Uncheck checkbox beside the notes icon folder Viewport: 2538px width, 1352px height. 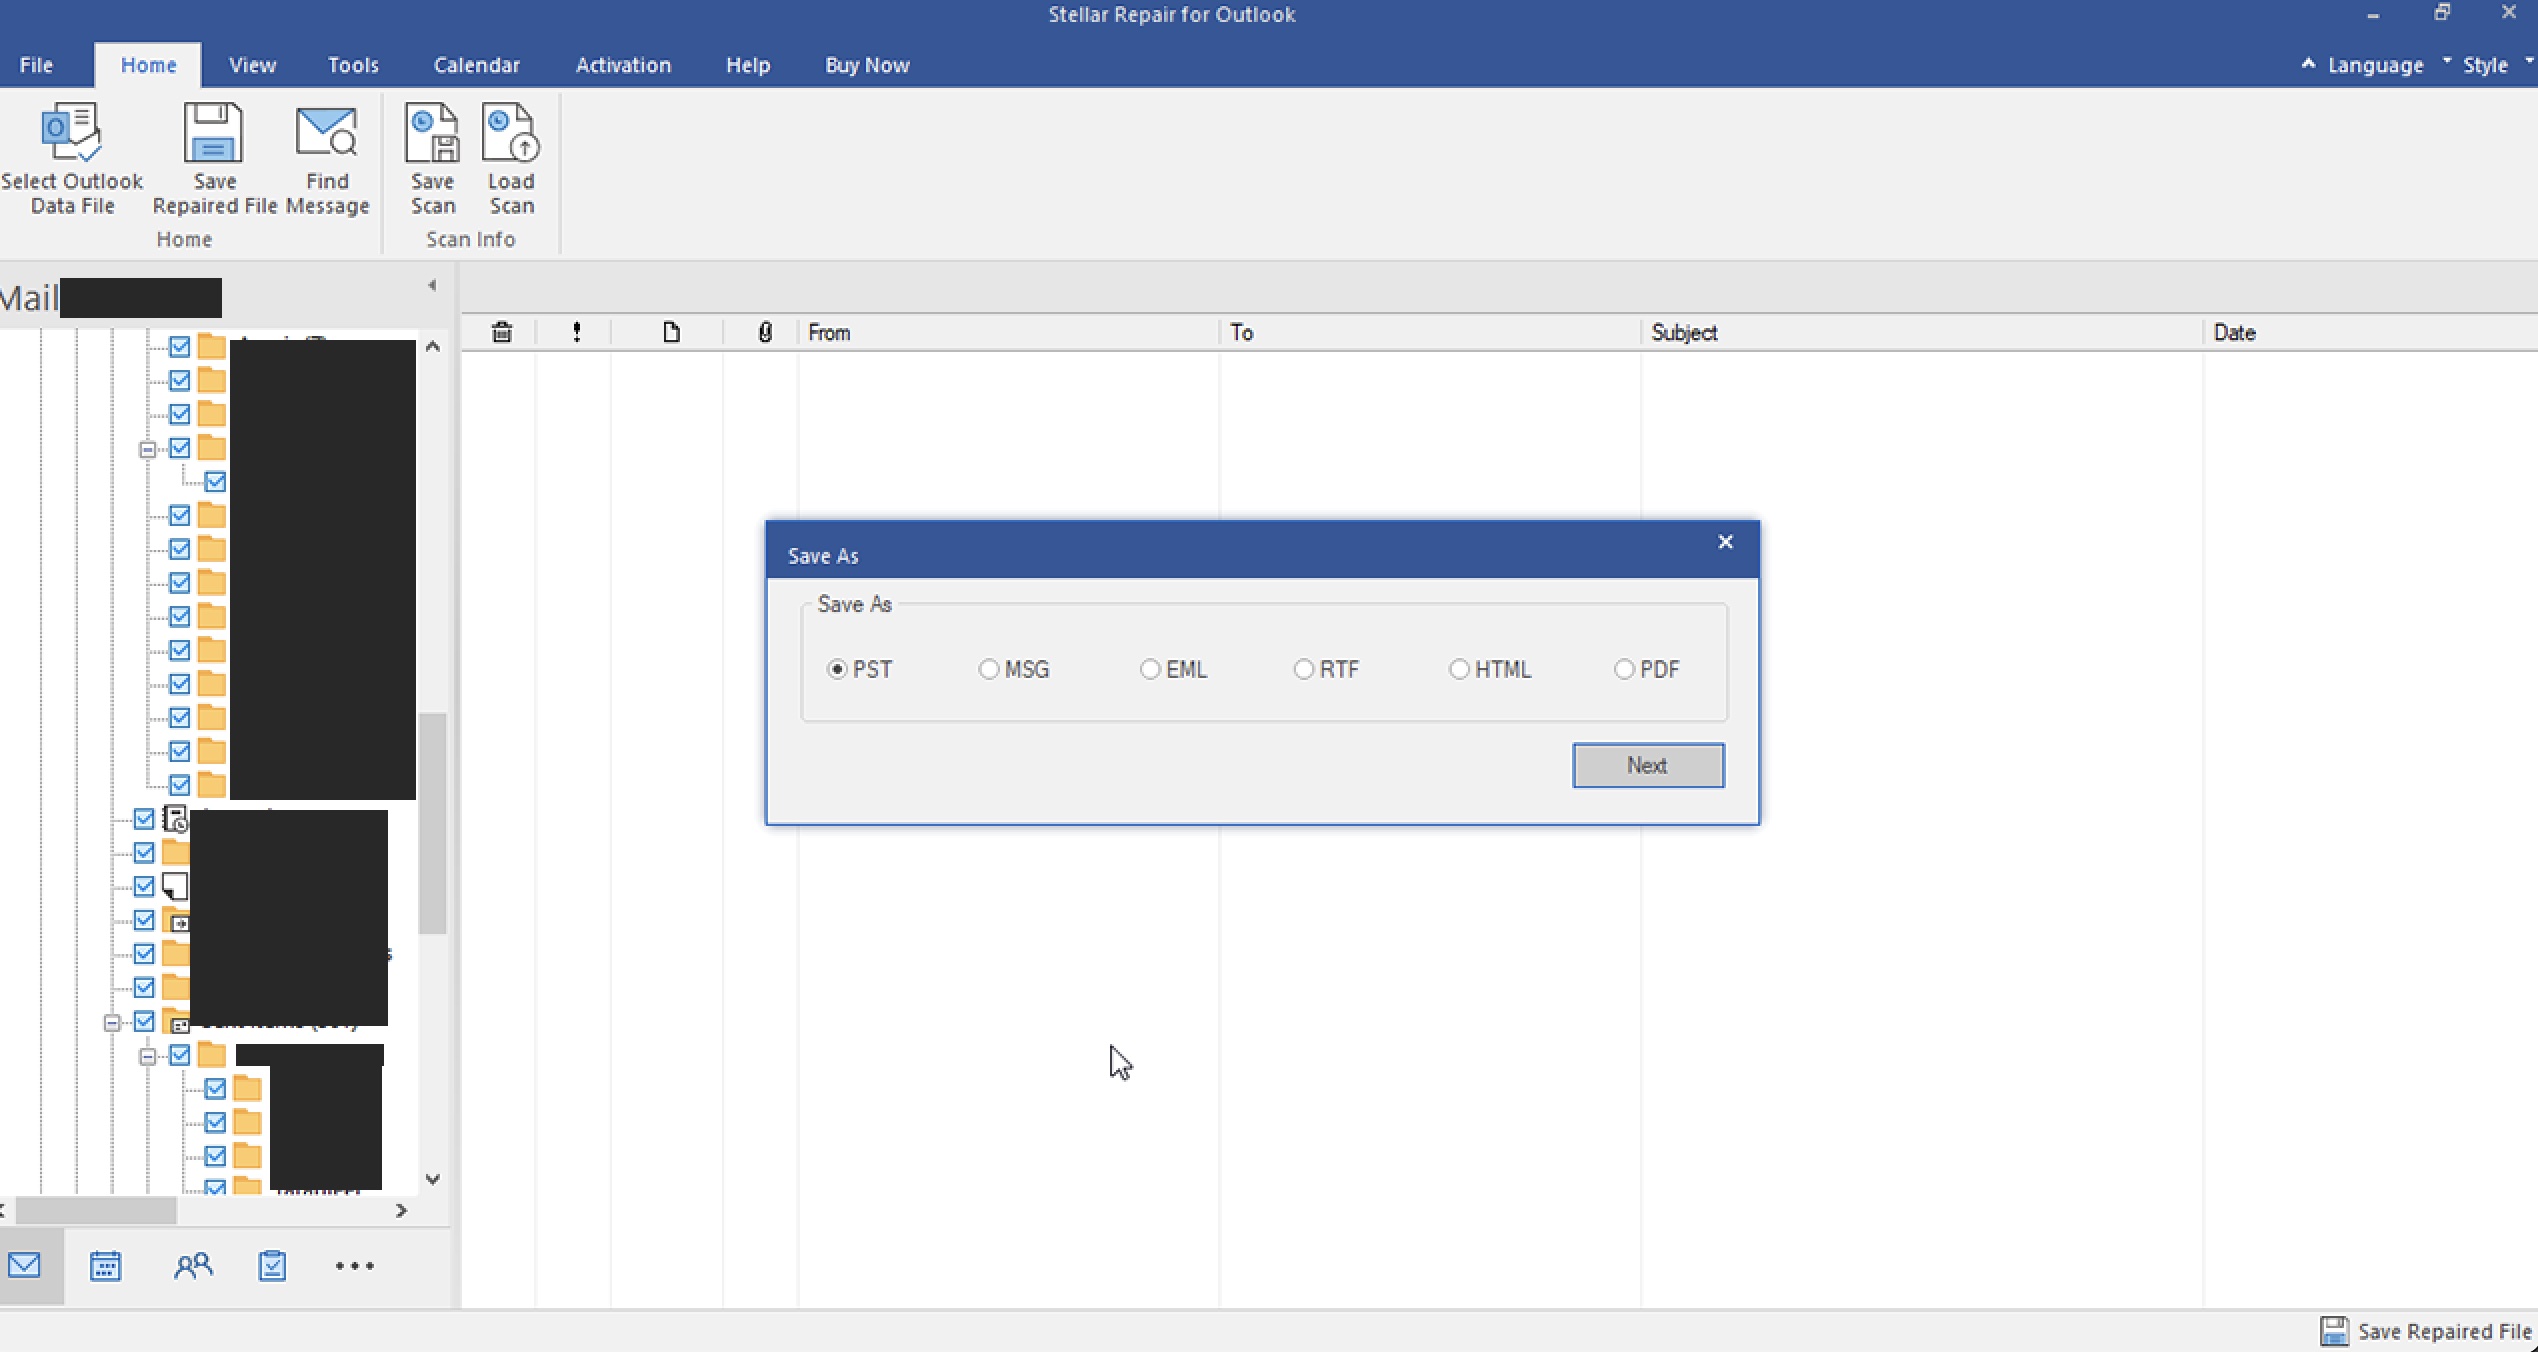[144, 886]
